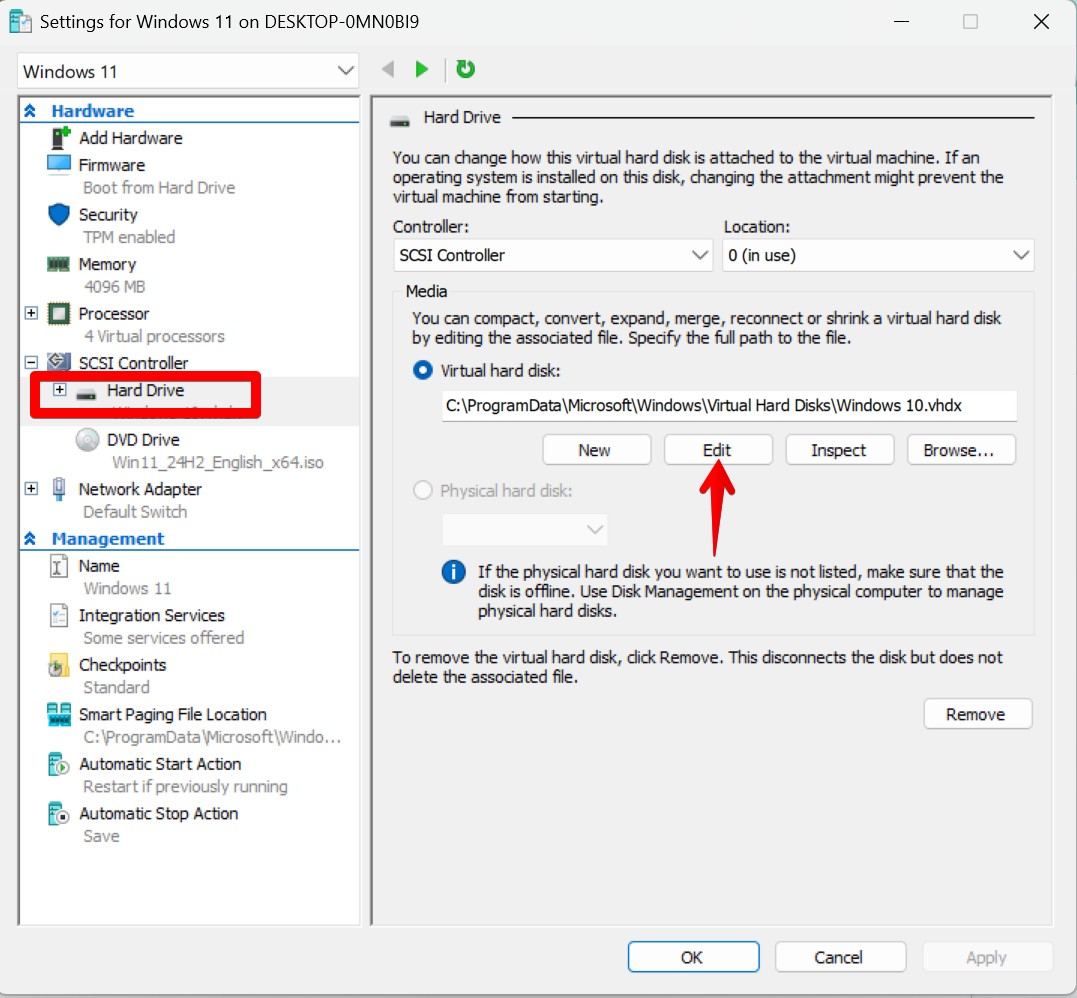
Task: Select the Security shield icon
Action: 59,214
